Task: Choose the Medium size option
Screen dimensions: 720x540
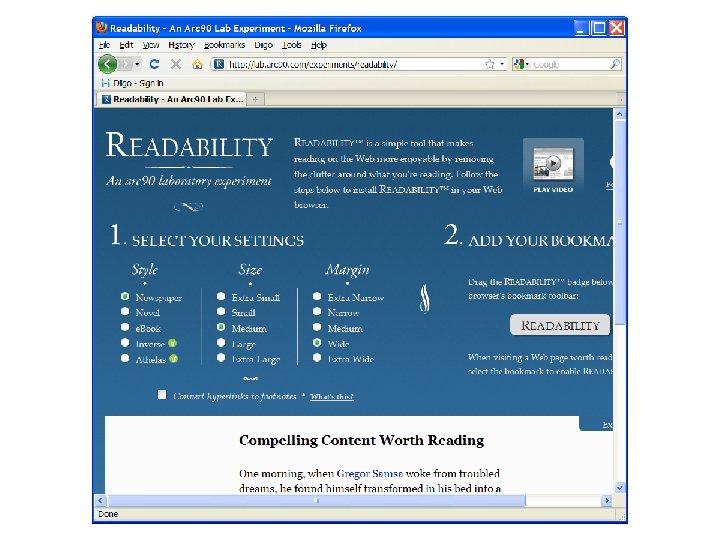Action: (221, 327)
